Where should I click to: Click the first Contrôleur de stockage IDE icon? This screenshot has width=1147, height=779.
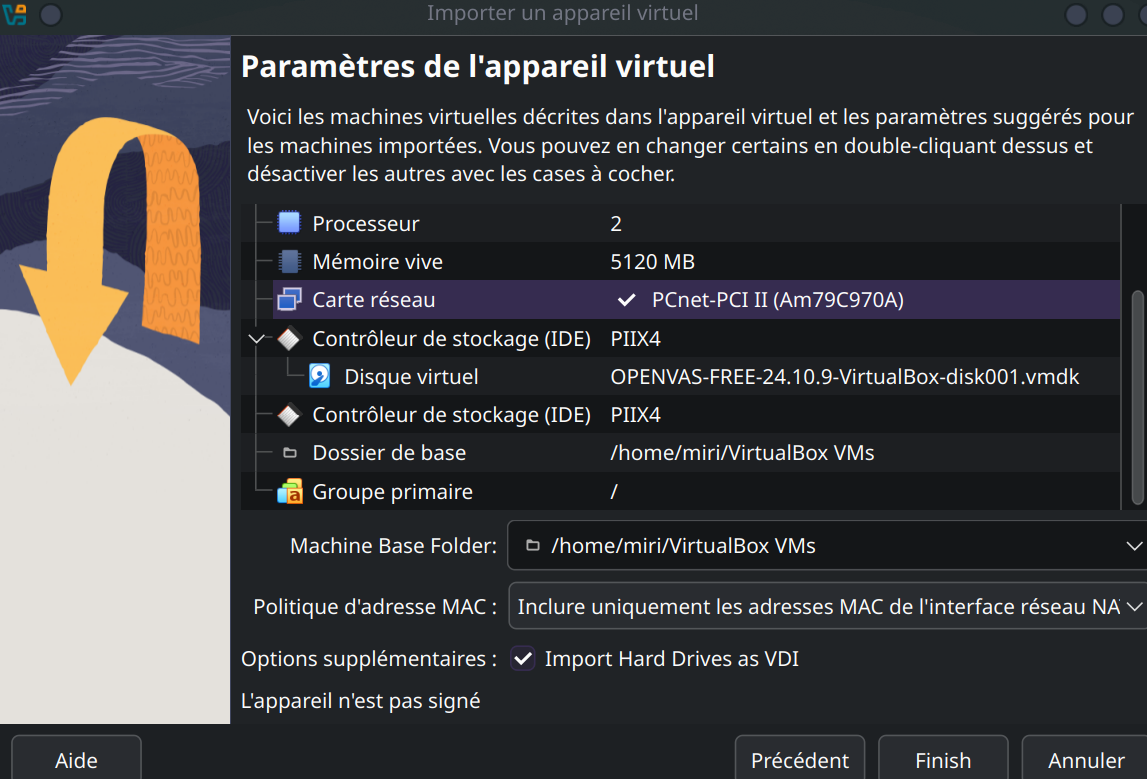[289, 338]
